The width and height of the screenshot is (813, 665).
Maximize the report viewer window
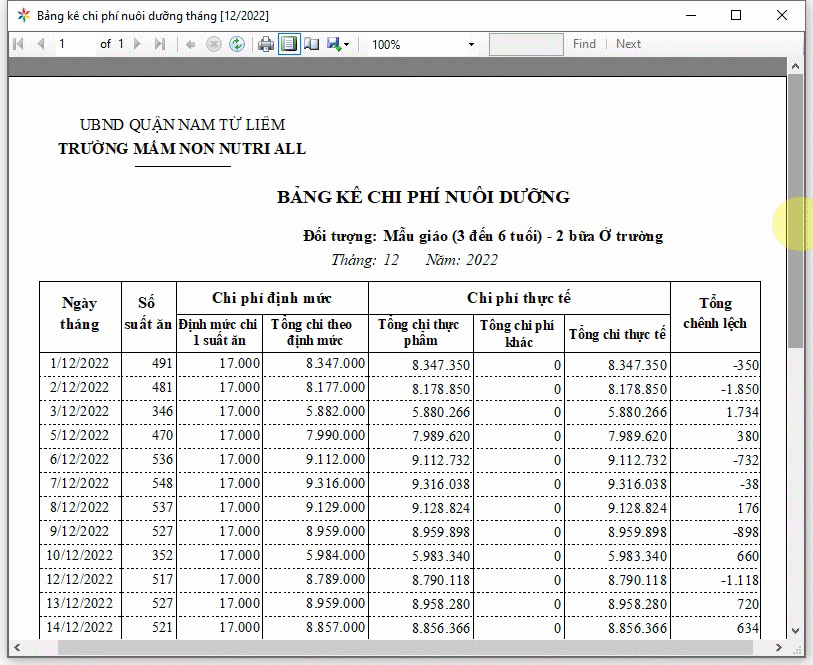click(x=736, y=15)
